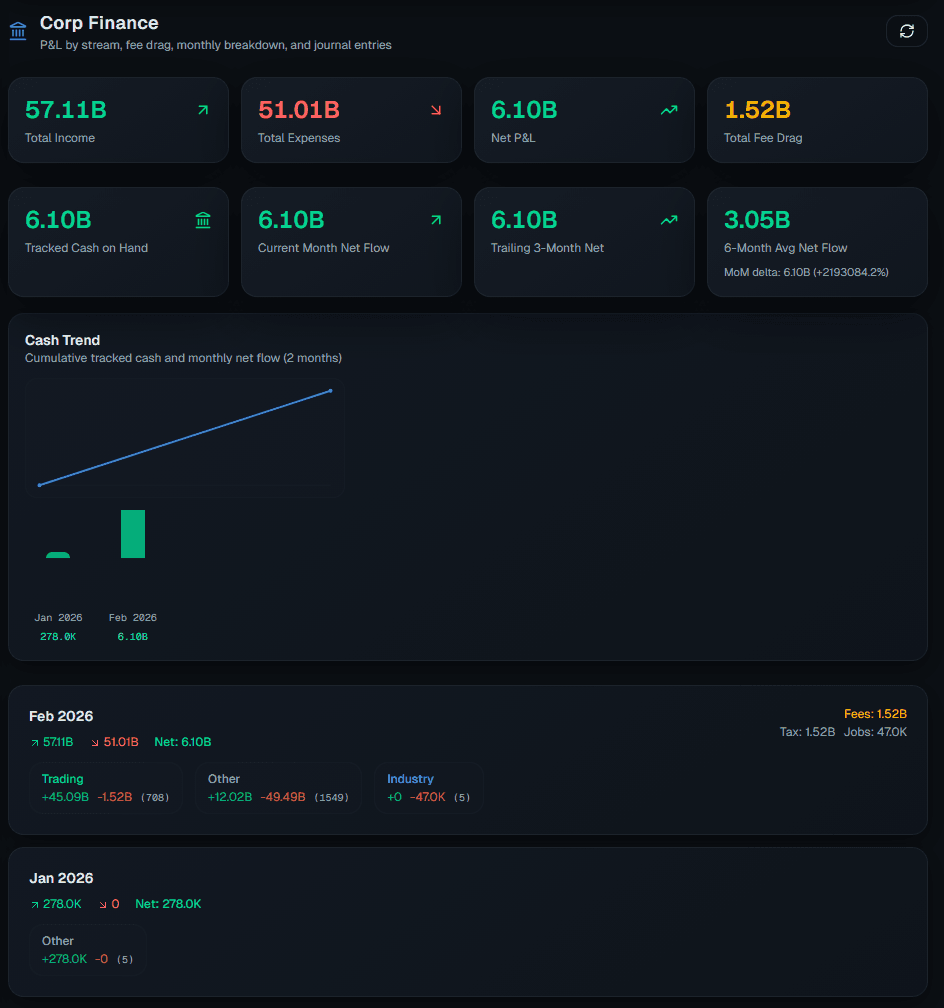This screenshot has width=944, height=1008.
Task: Click the trending-line icon on Net P&L card
Action: [668, 110]
